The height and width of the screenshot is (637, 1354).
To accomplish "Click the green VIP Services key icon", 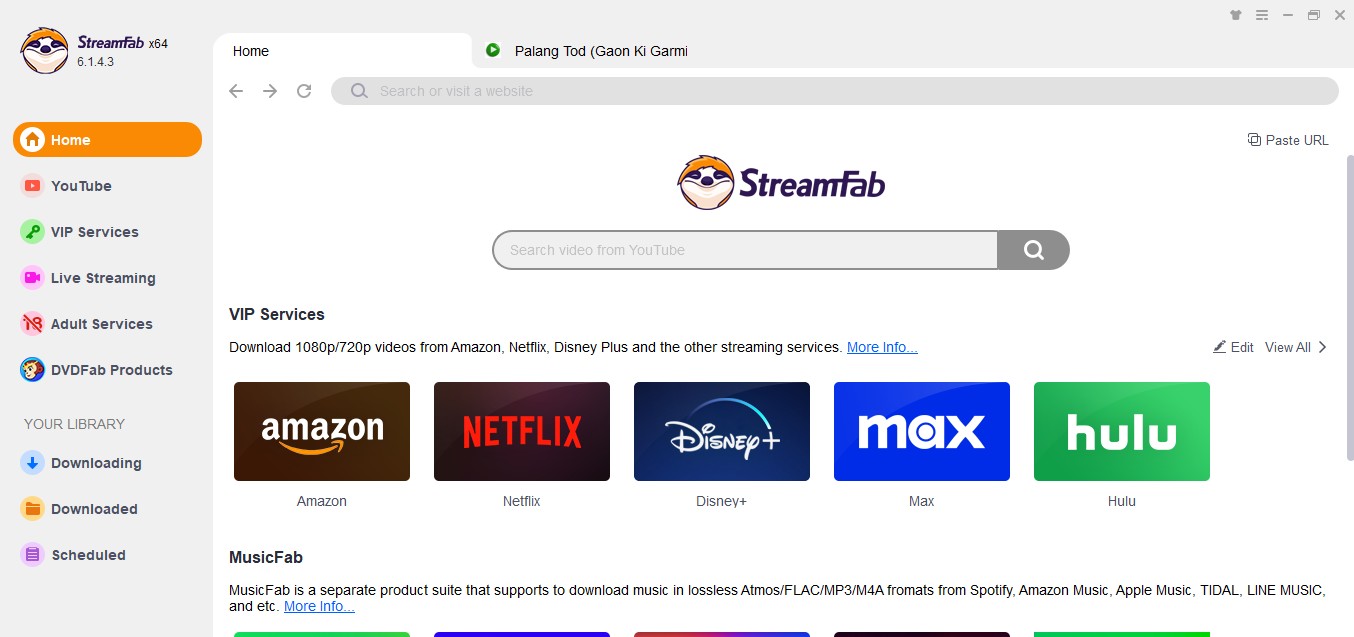I will pos(33,232).
